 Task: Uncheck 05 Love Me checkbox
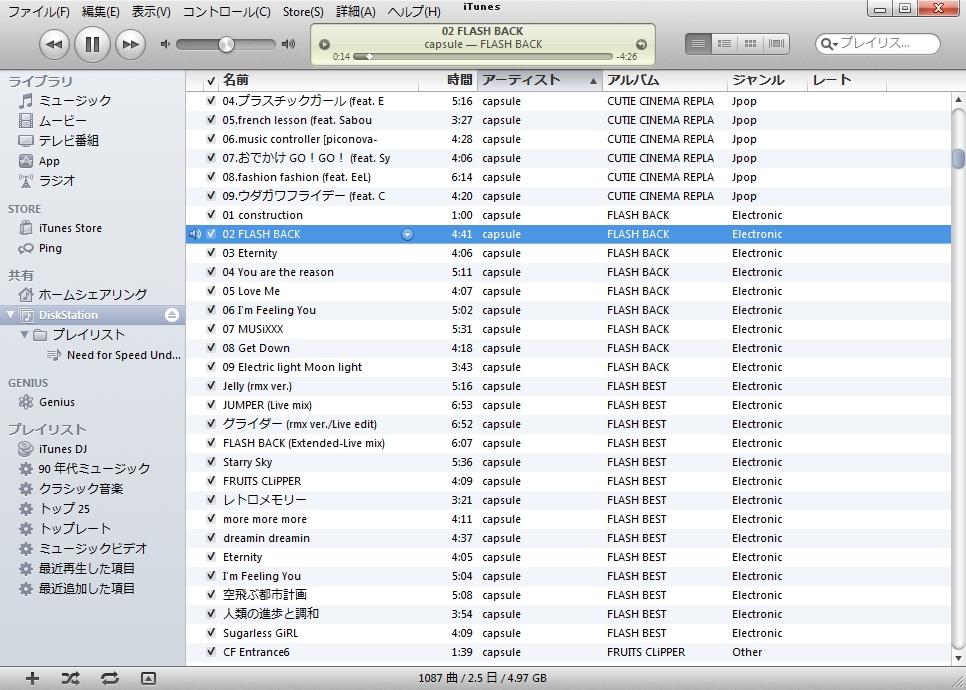[211, 291]
